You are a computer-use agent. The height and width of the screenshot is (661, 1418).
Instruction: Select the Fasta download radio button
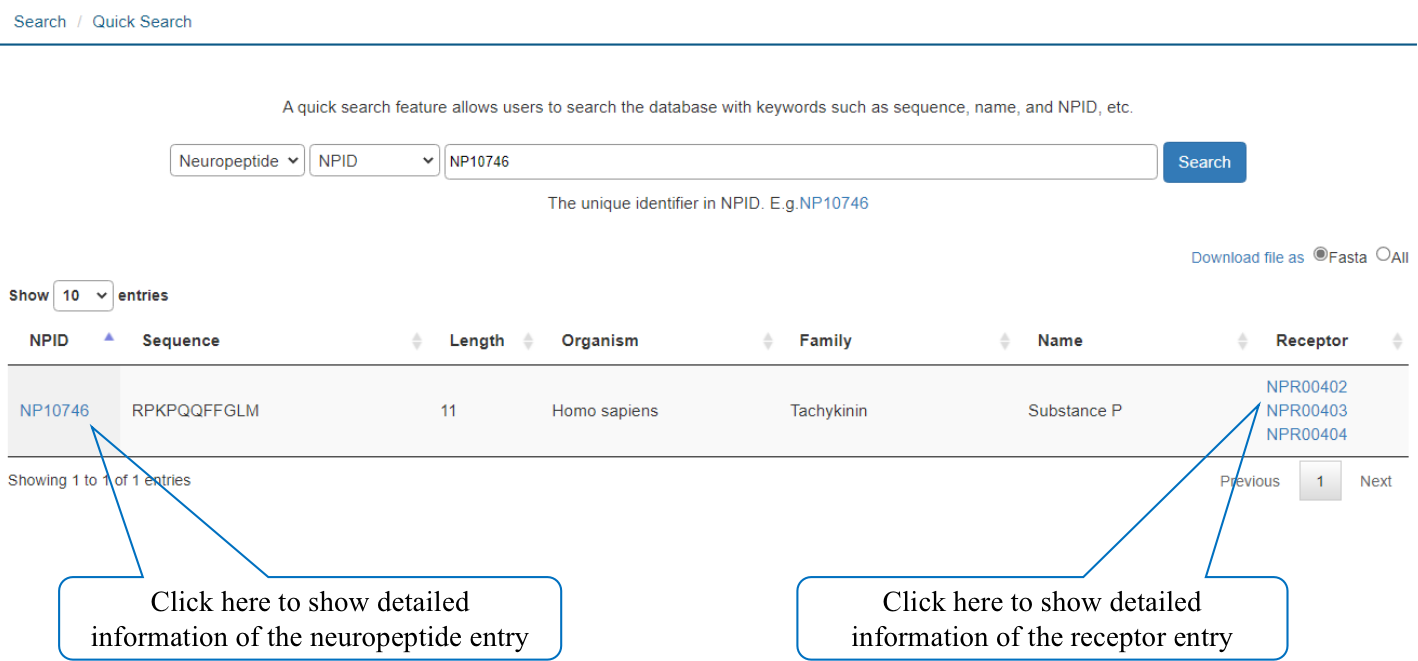pos(1320,255)
